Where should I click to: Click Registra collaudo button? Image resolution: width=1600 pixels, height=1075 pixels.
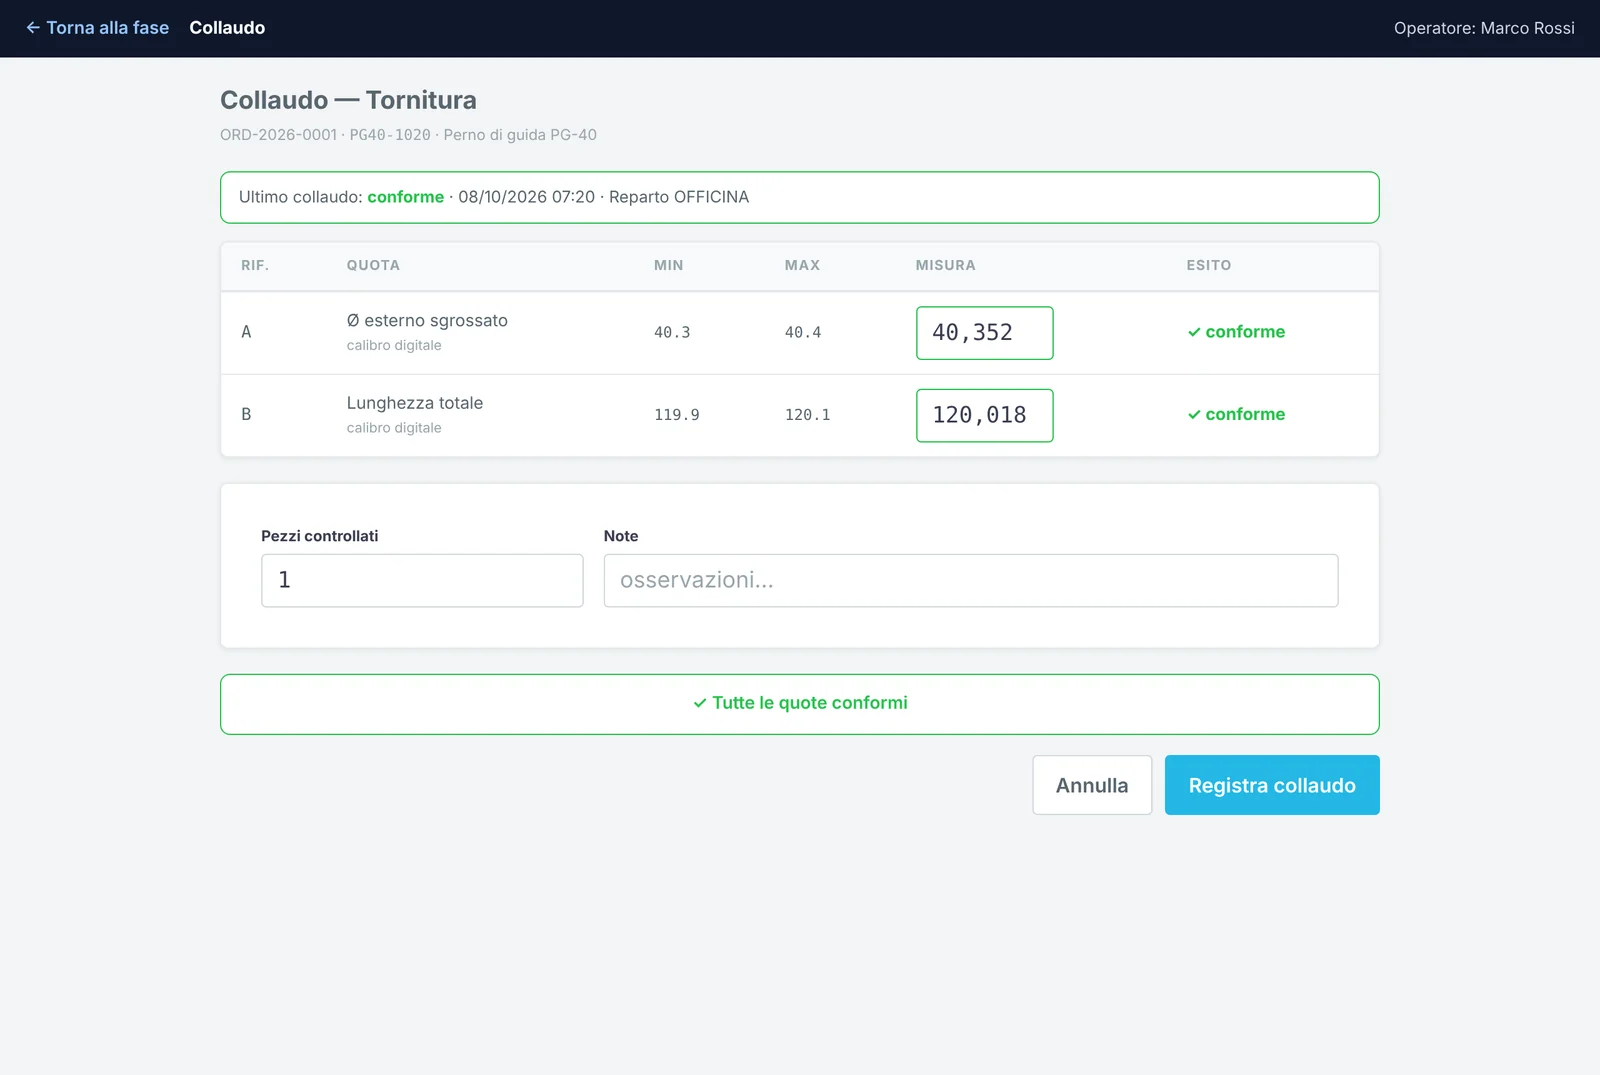[x=1272, y=785]
